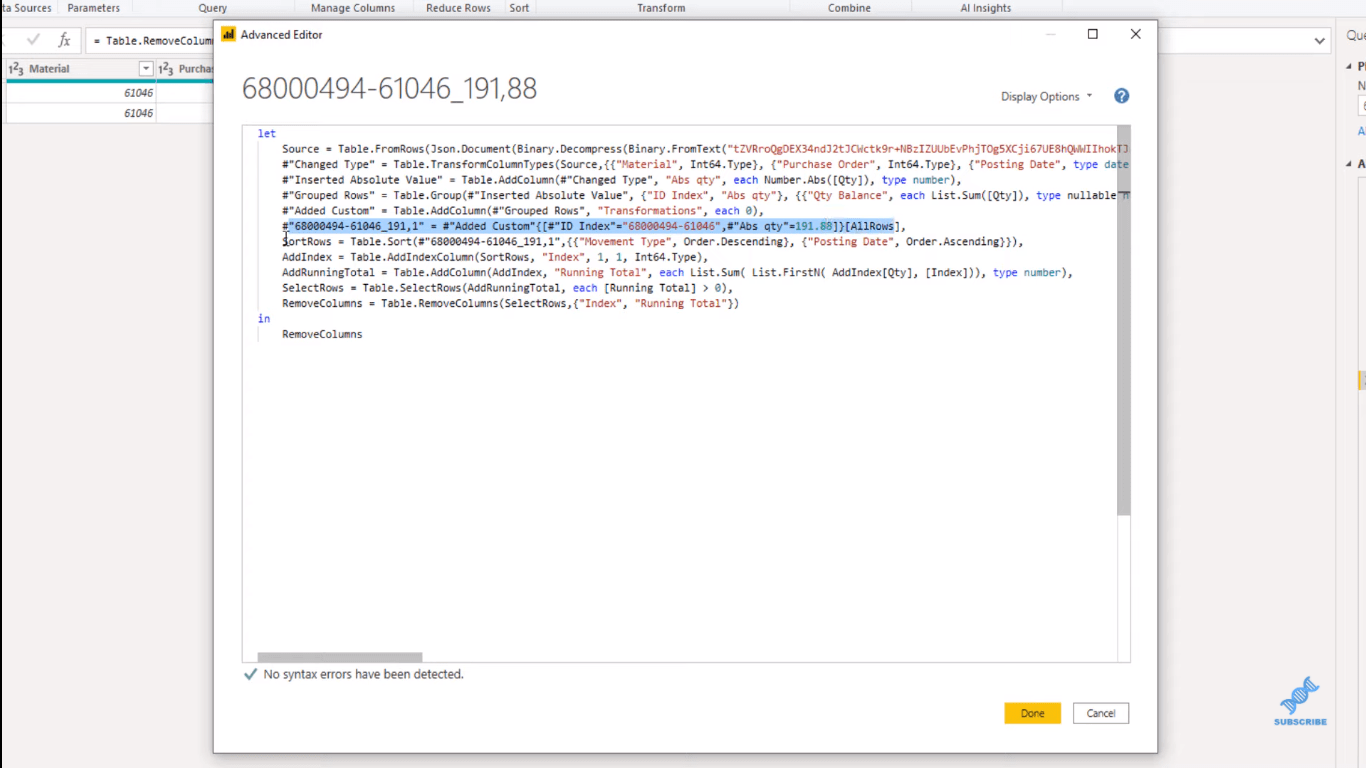Click the #"Grouped Rows" code line

click(705, 195)
